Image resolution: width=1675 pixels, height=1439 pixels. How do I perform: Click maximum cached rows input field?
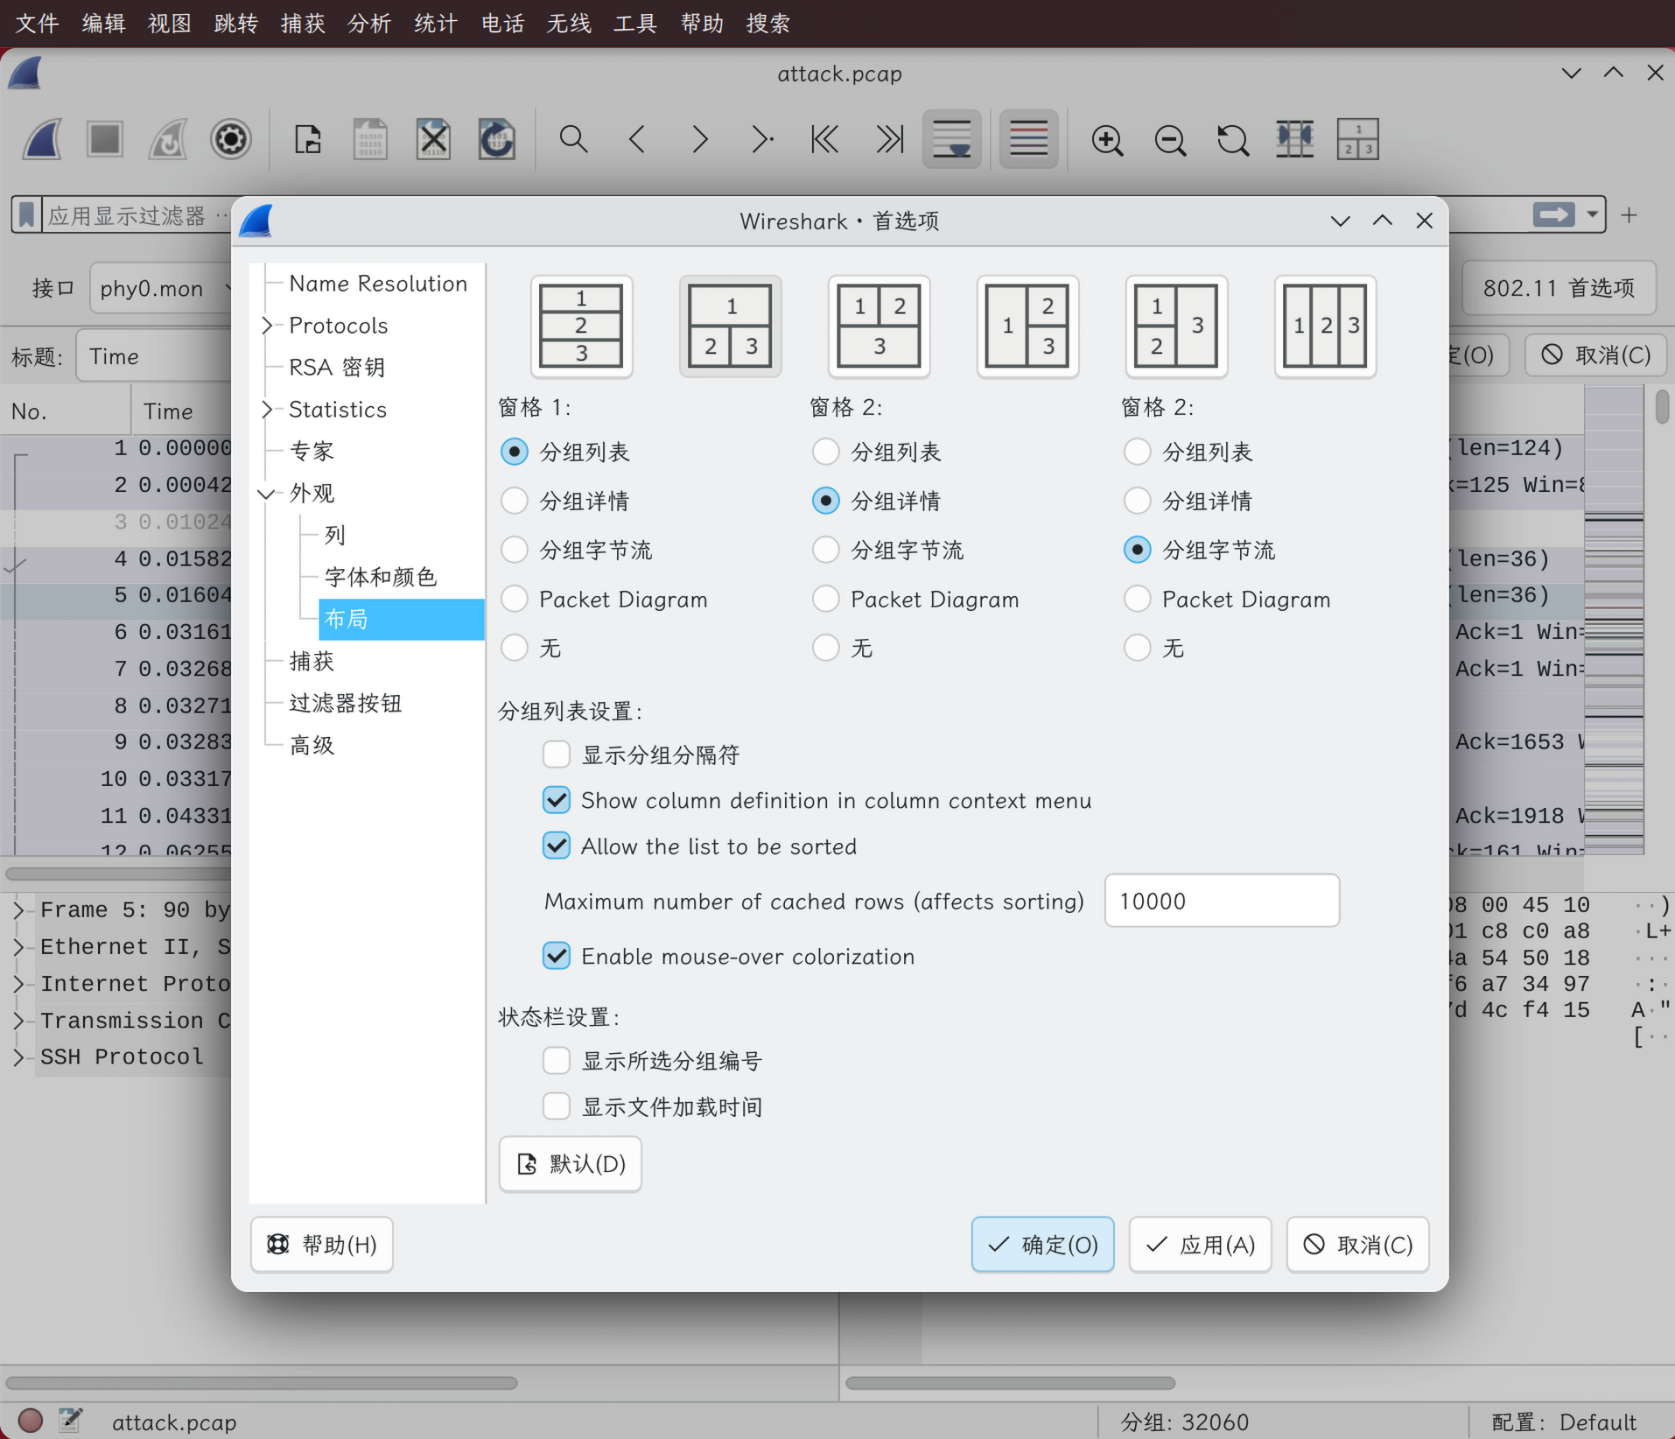coord(1222,901)
